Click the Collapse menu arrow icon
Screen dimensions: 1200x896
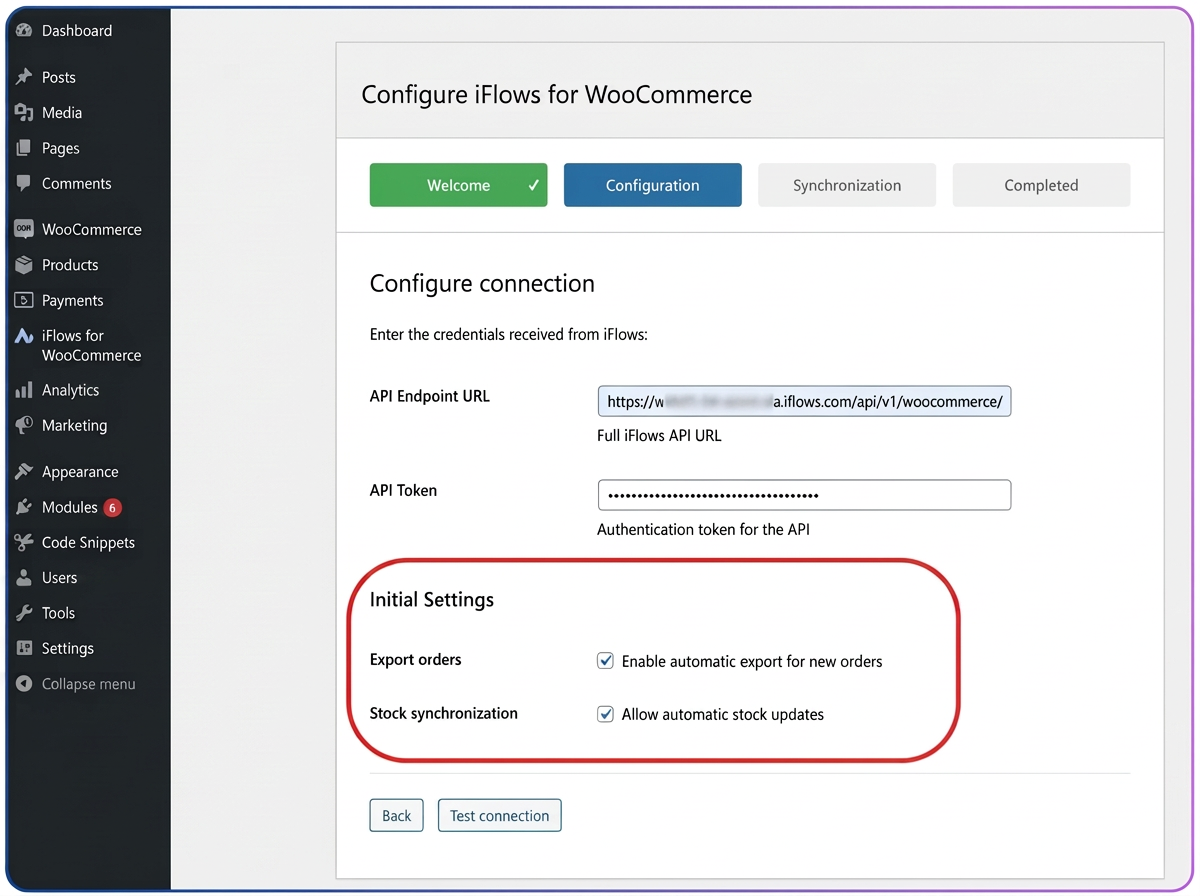pyautogui.click(x=24, y=684)
